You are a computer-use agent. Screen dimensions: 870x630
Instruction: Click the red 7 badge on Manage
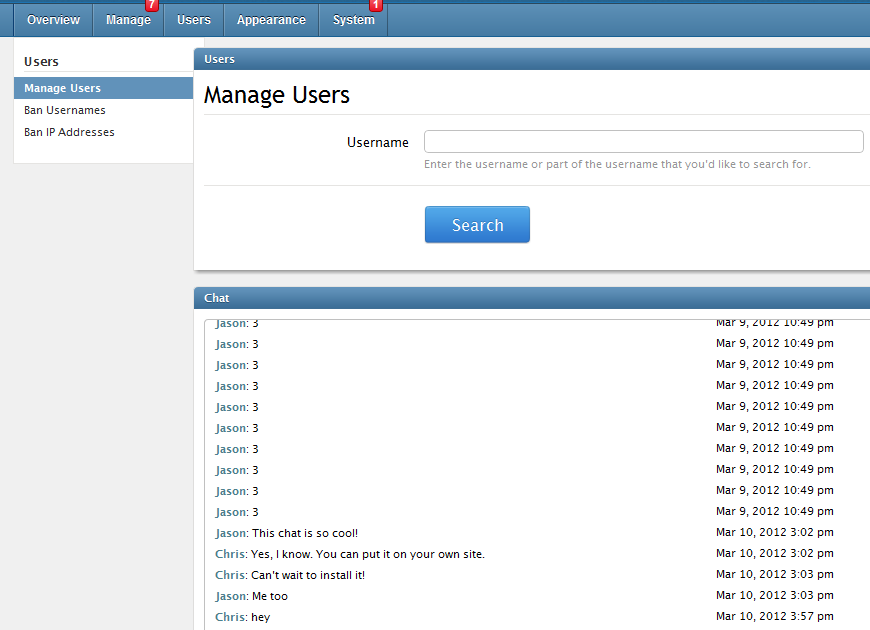pyautogui.click(x=152, y=5)
